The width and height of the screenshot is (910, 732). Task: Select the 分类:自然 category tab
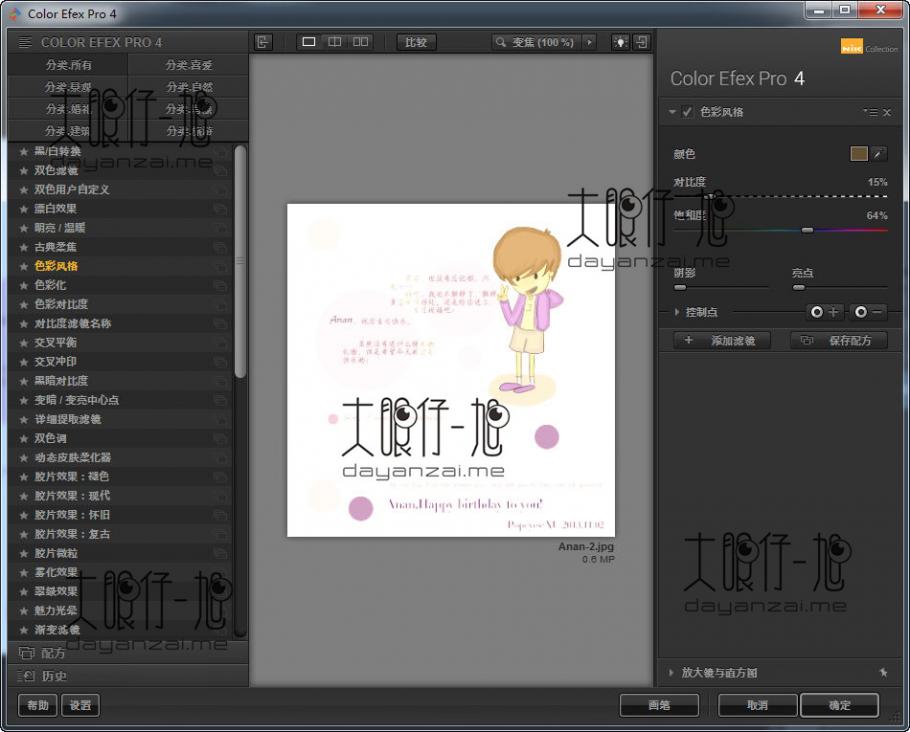189,87
